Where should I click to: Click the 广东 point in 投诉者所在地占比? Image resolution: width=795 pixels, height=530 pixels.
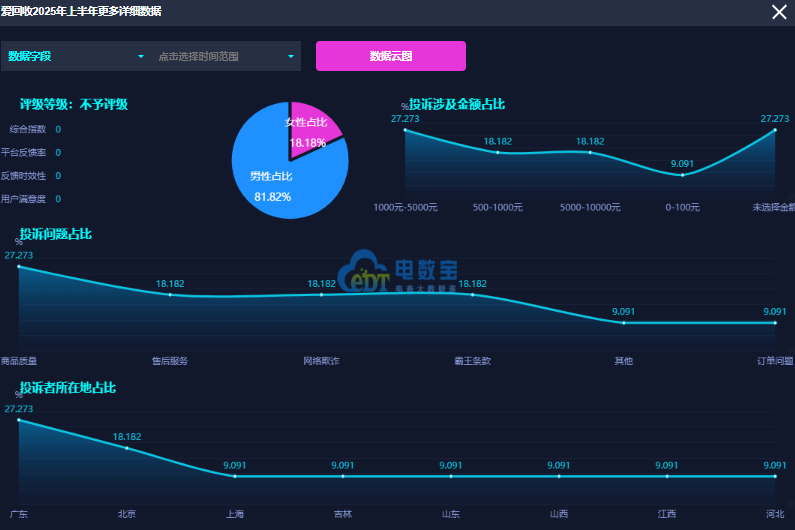(19, 420)
